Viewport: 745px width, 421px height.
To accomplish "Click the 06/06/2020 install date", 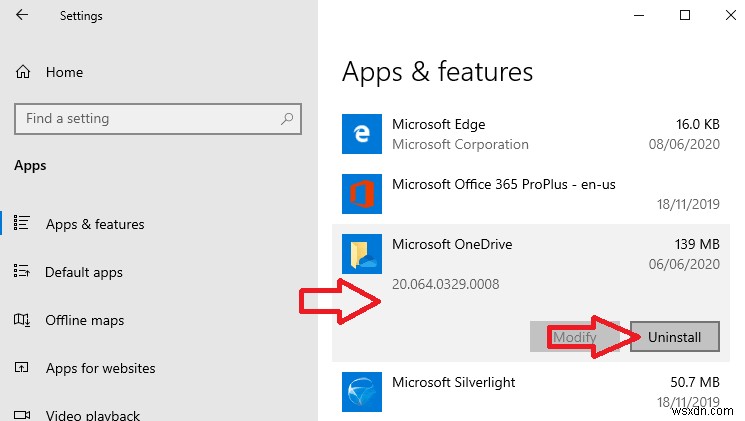I will tap(684, 264).
